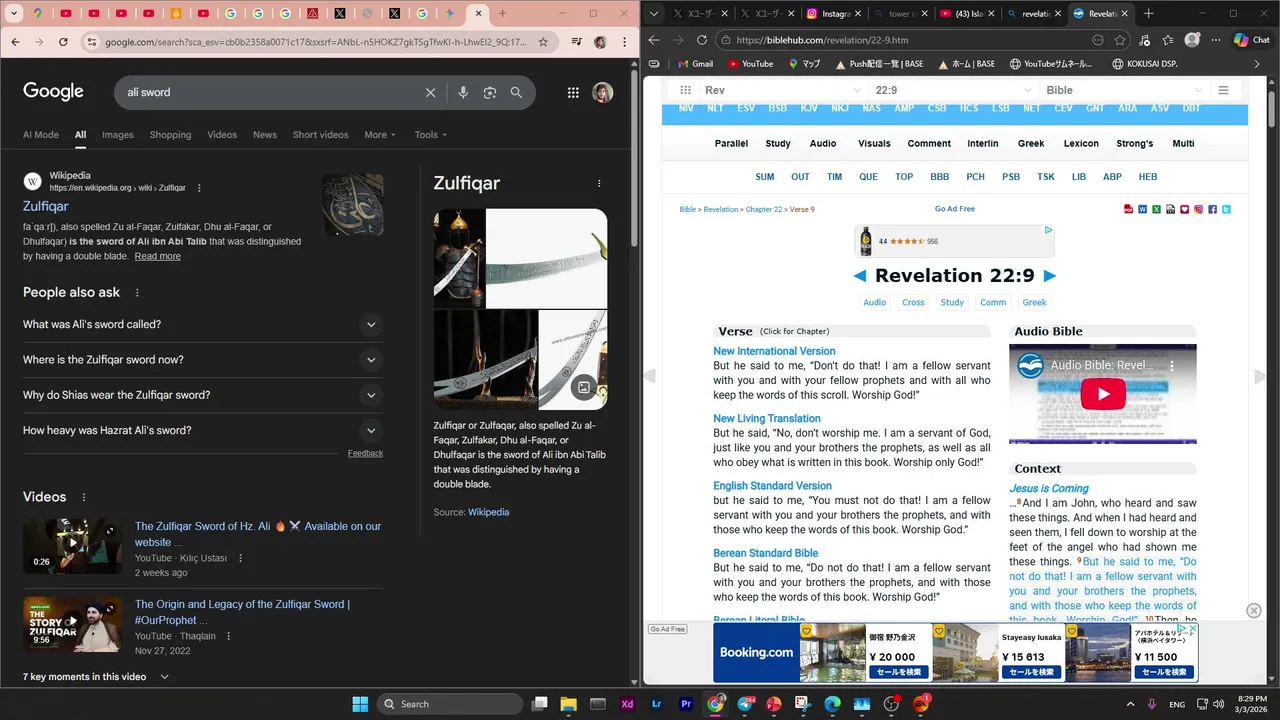Open the Interlin tab on BibleHub
This screenshot has height=720, width=1280.
(983, 143)
